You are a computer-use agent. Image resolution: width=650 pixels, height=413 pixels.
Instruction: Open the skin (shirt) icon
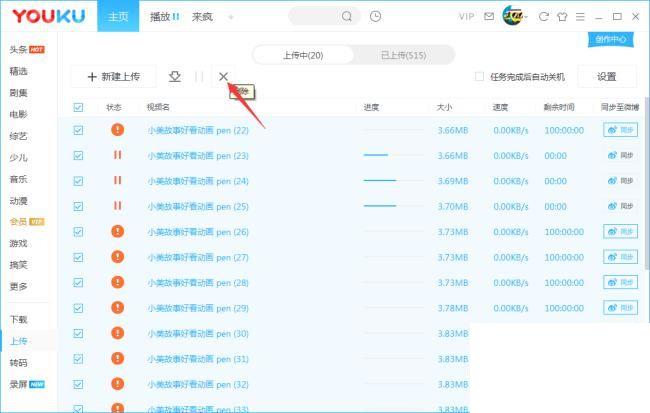coord(562,17)
